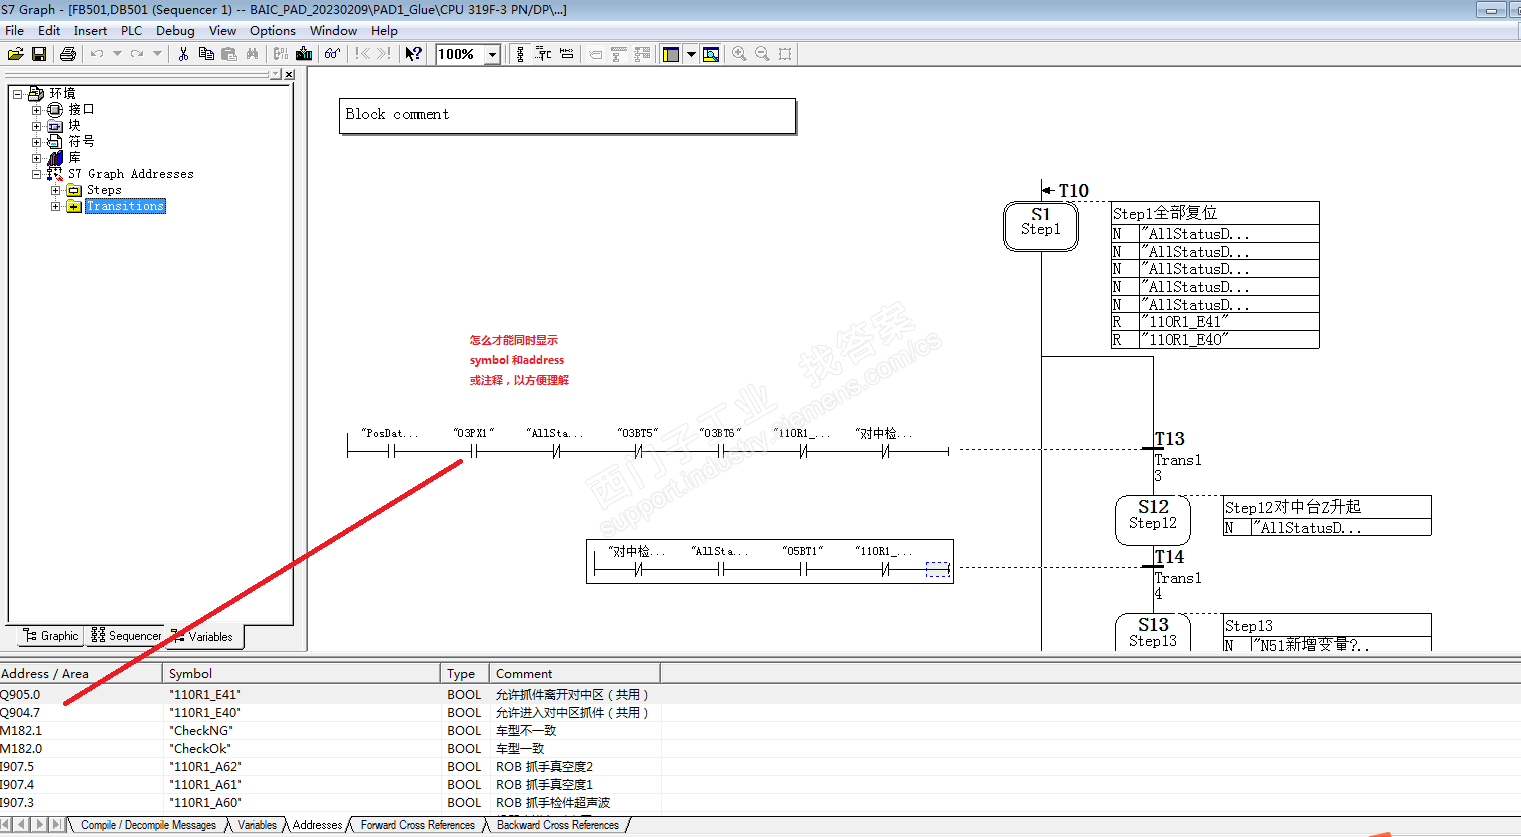
Task: Click the Print toolbar icon
Action: (67, 54)
